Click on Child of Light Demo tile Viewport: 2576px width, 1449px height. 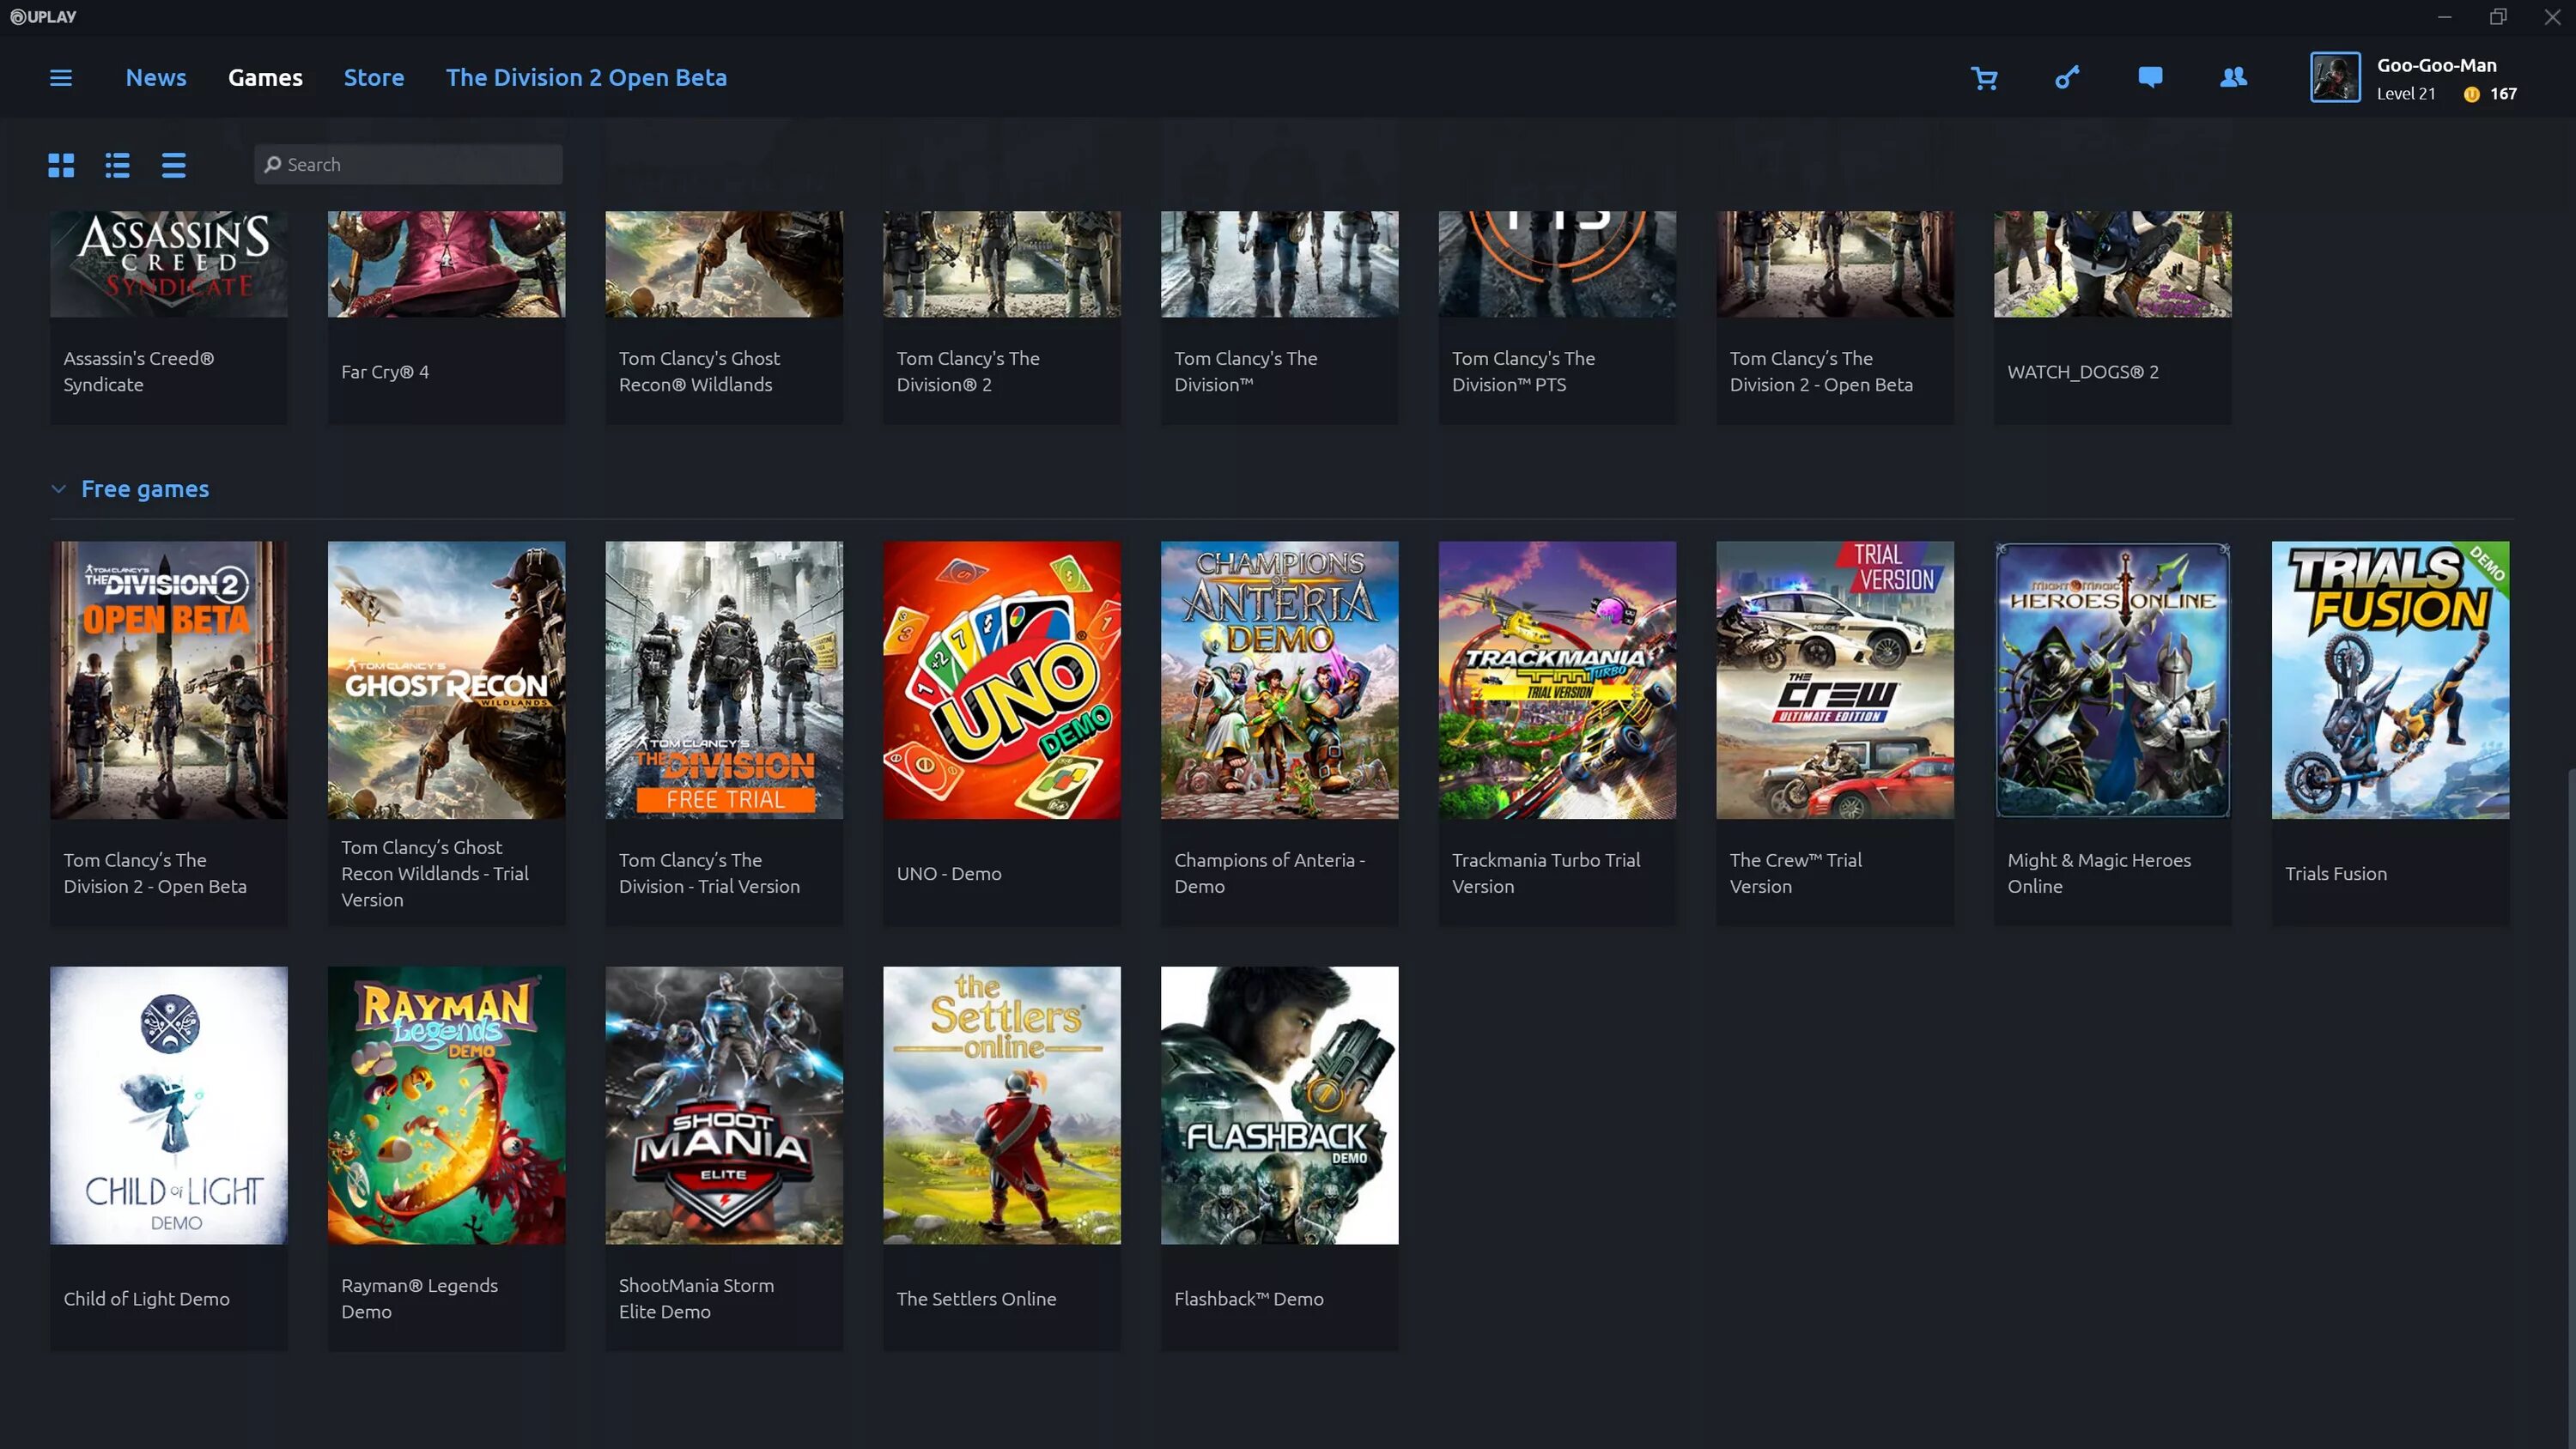(x=170, y=1106)
